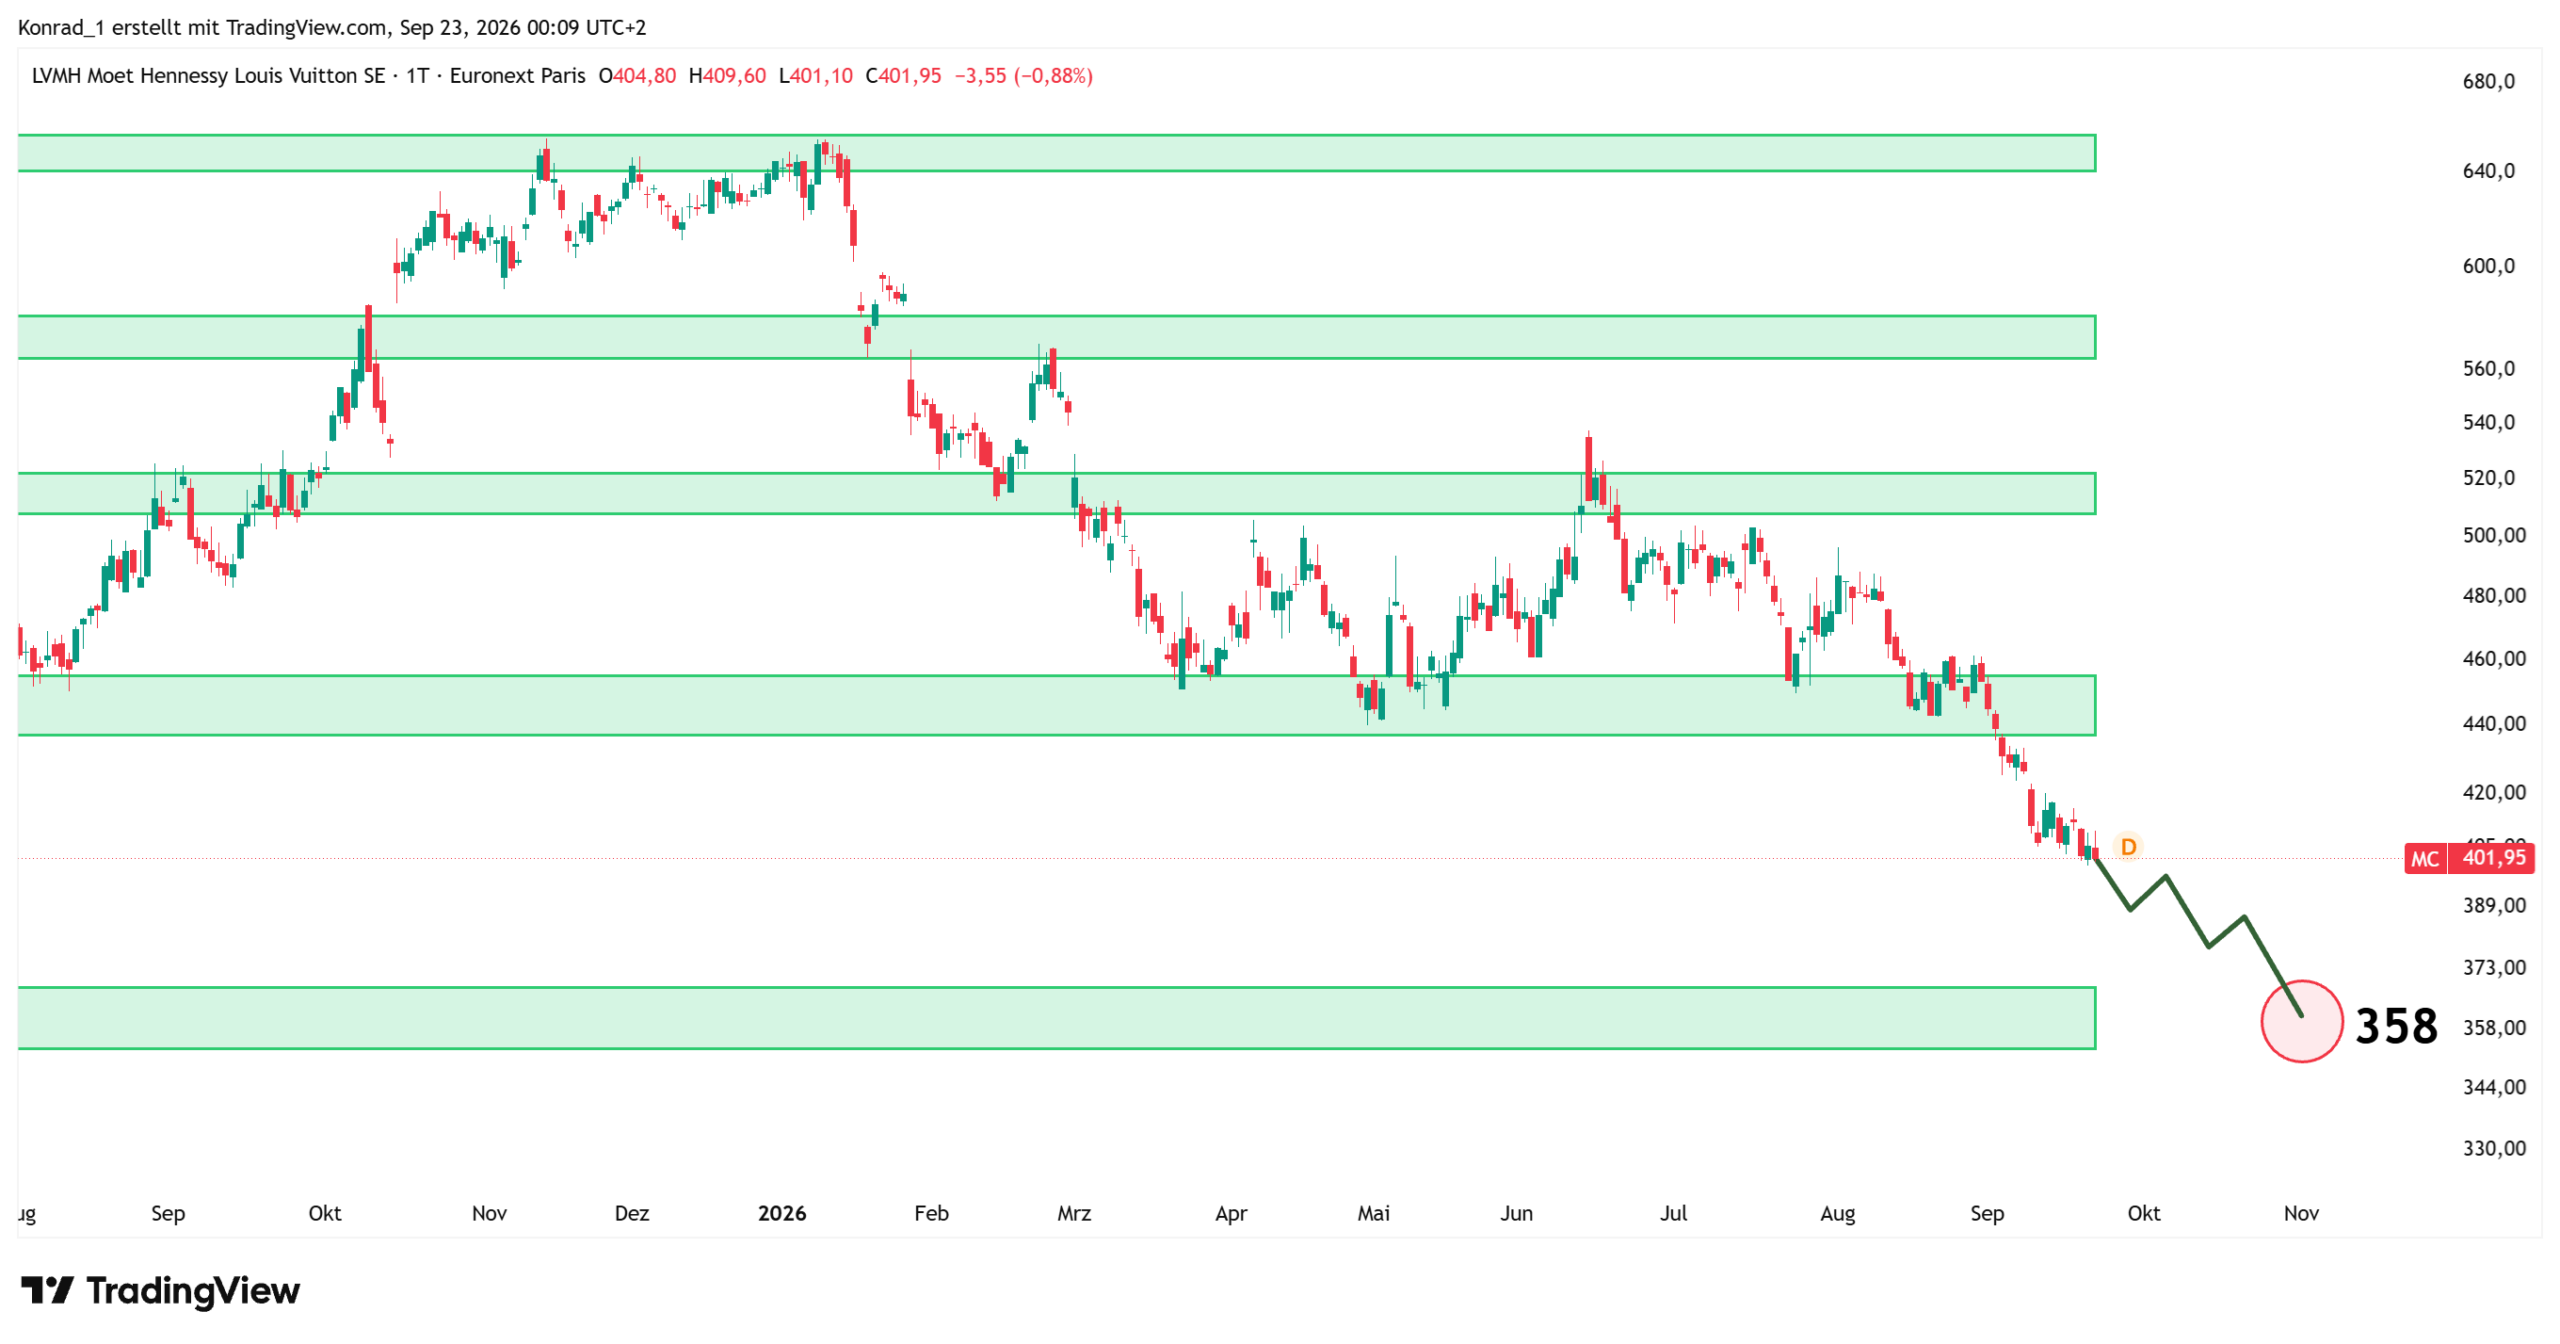Click the Euronext Paris exchange label
This screenshot has width=2560, height=1344.
(x=517, y=76)
